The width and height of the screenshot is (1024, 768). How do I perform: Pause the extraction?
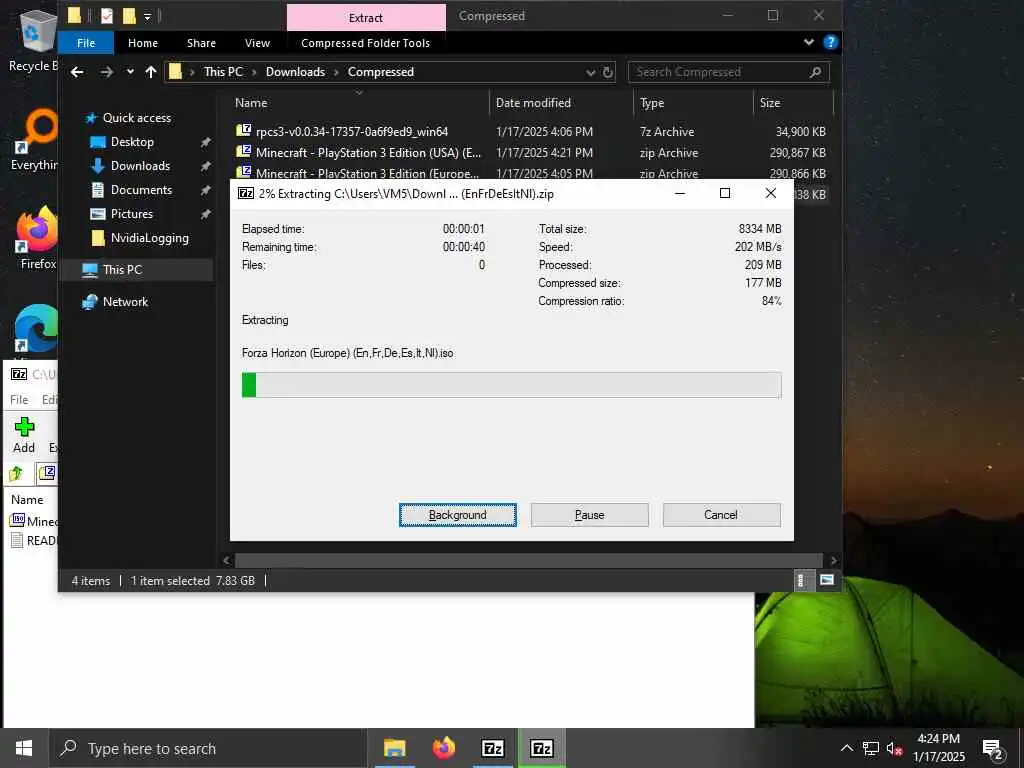[589, 515]
